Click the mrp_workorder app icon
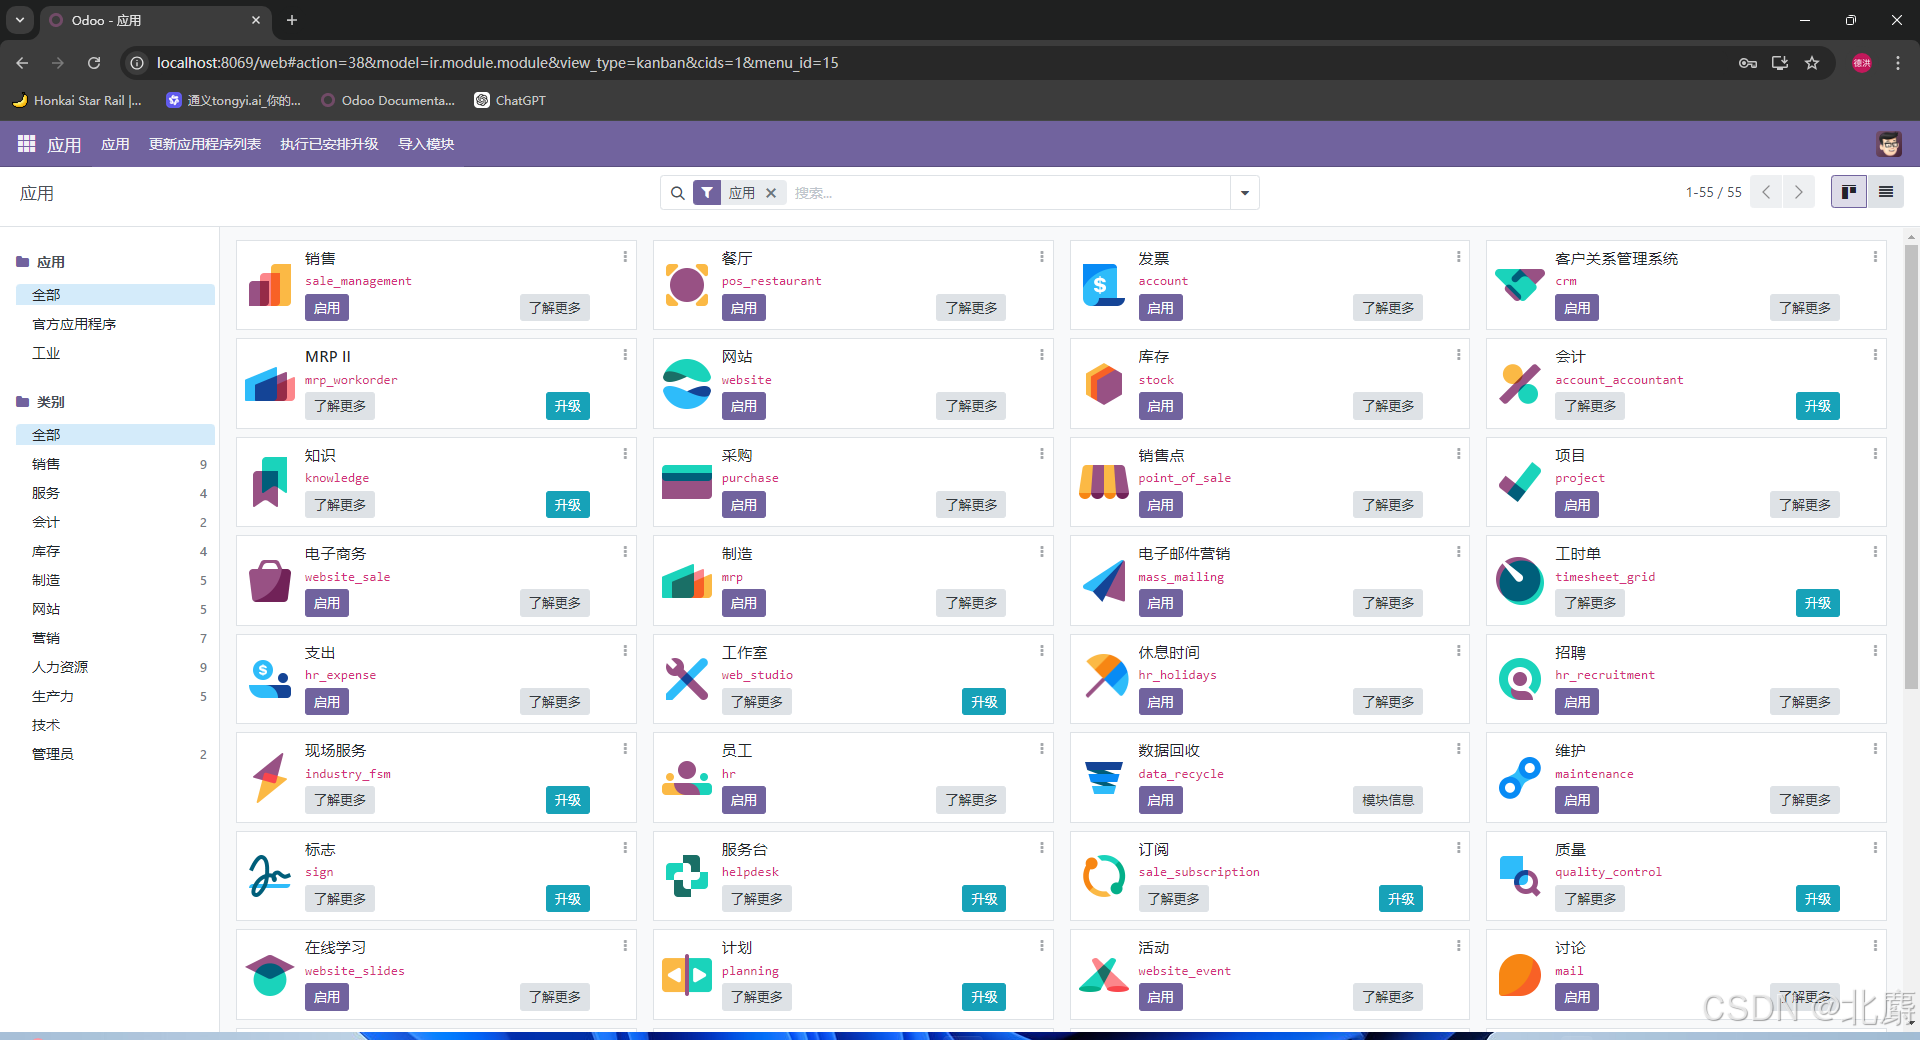This screenshot has width=1920, height=1040. pyautogui.click(x=270, y=383)
